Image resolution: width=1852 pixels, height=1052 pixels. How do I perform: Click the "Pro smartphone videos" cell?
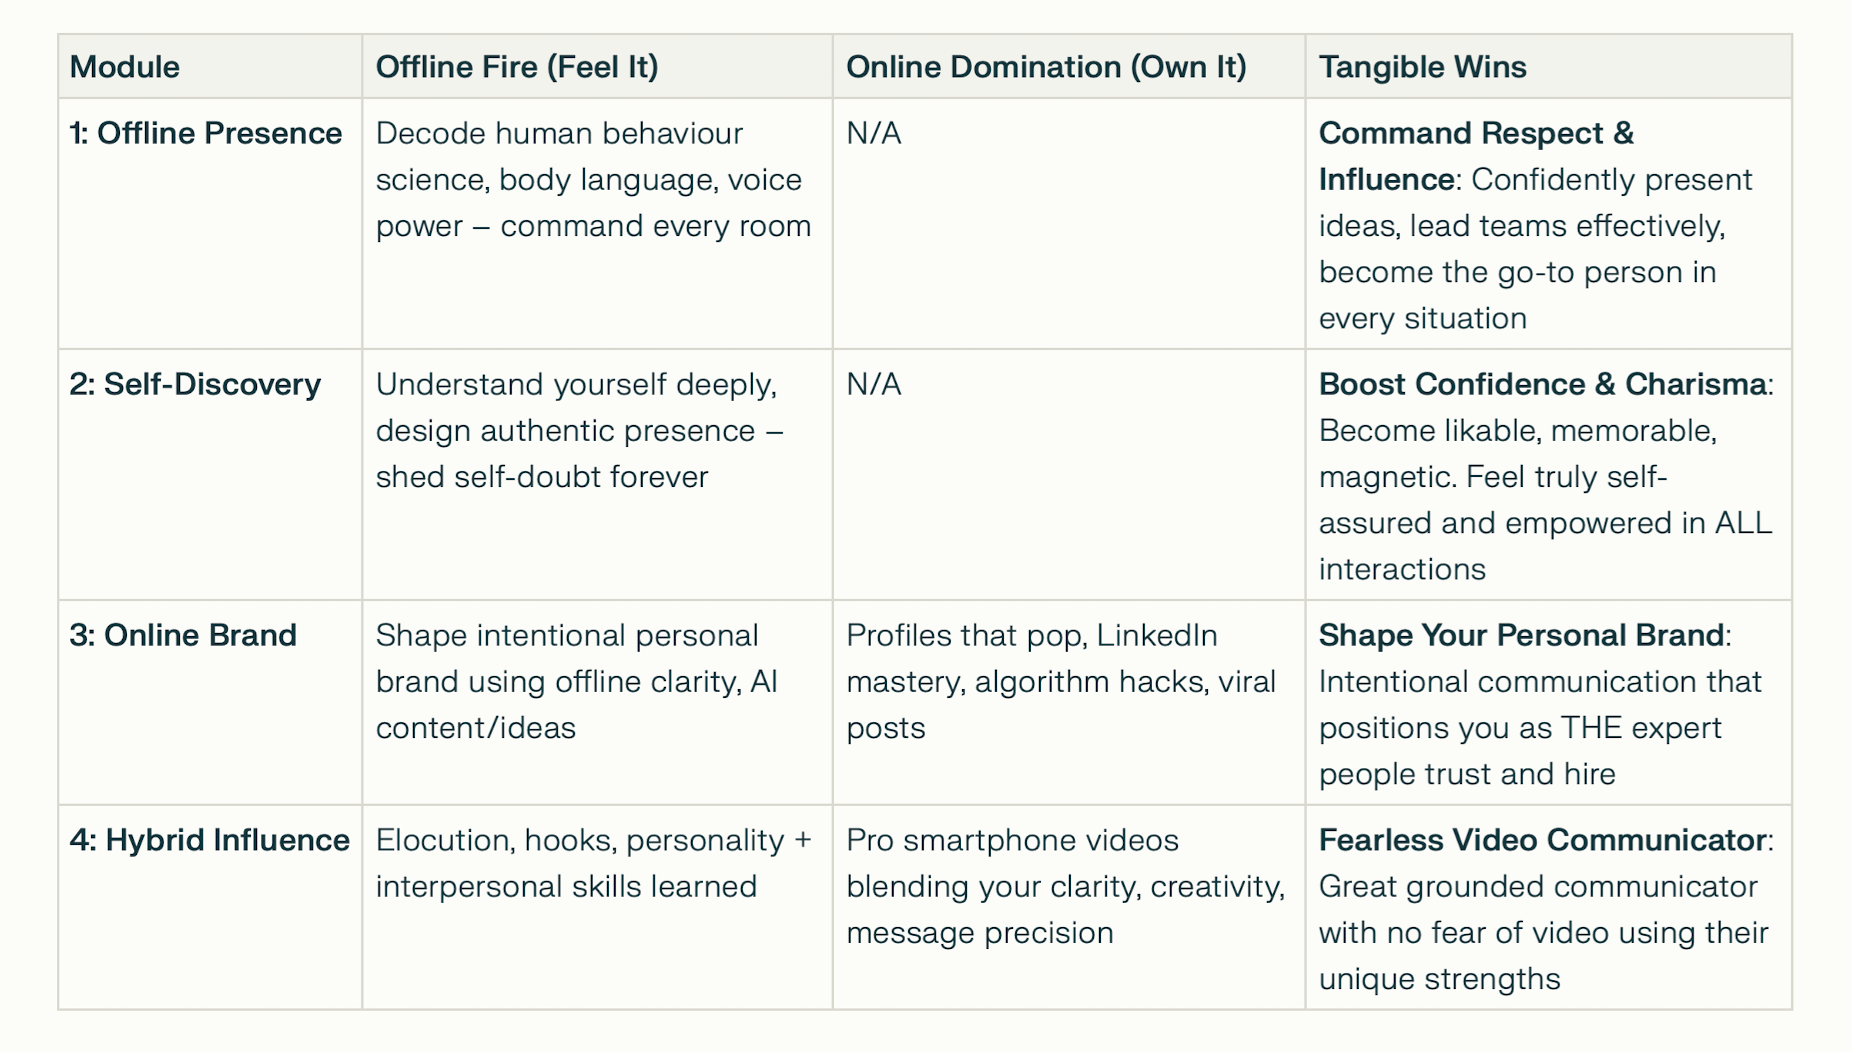[x=1065, y=886]
